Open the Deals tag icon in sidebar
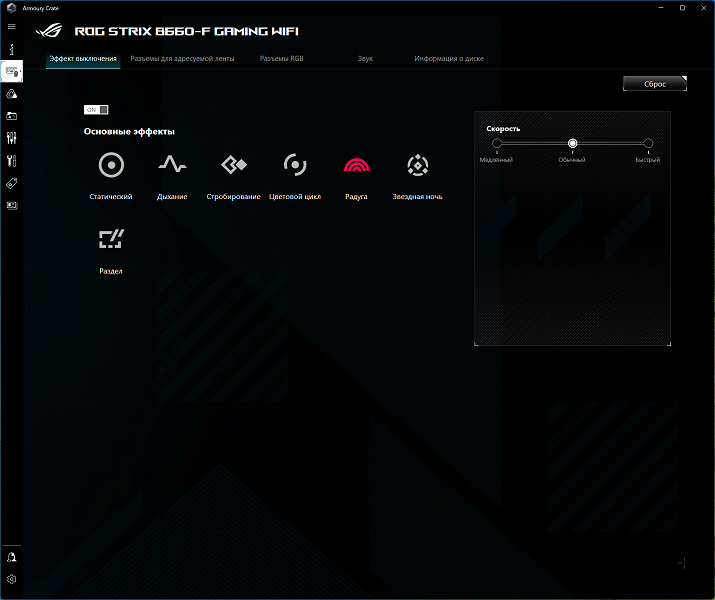The image size is (715, 600). pos(11,183)
